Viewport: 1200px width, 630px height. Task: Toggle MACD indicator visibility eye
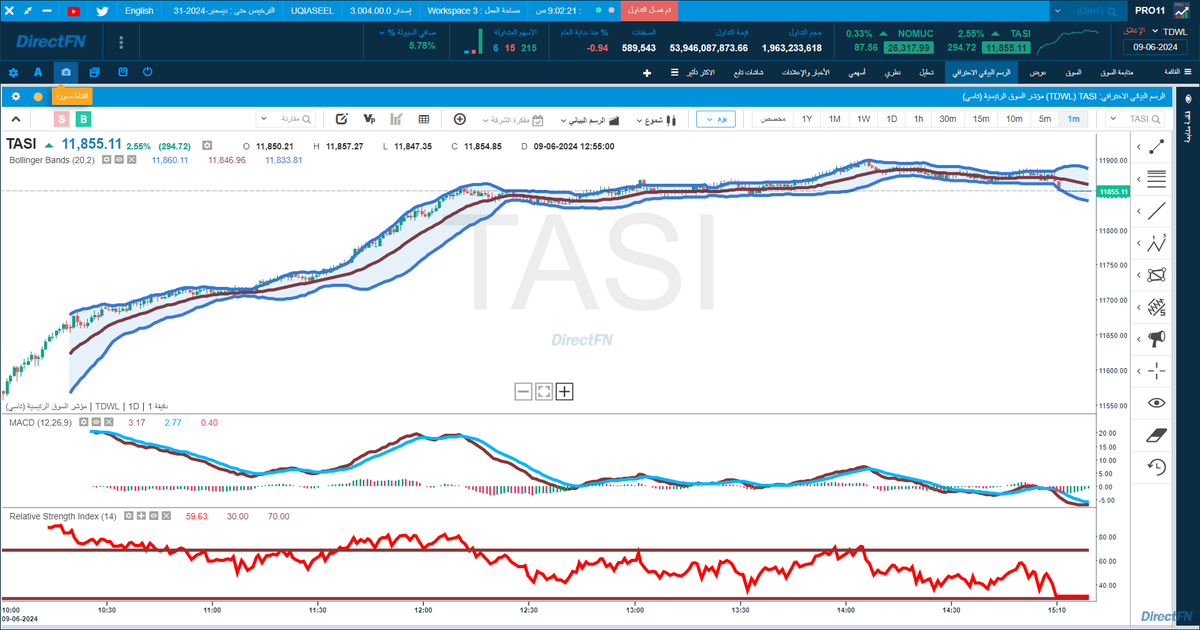pos(95,423)
